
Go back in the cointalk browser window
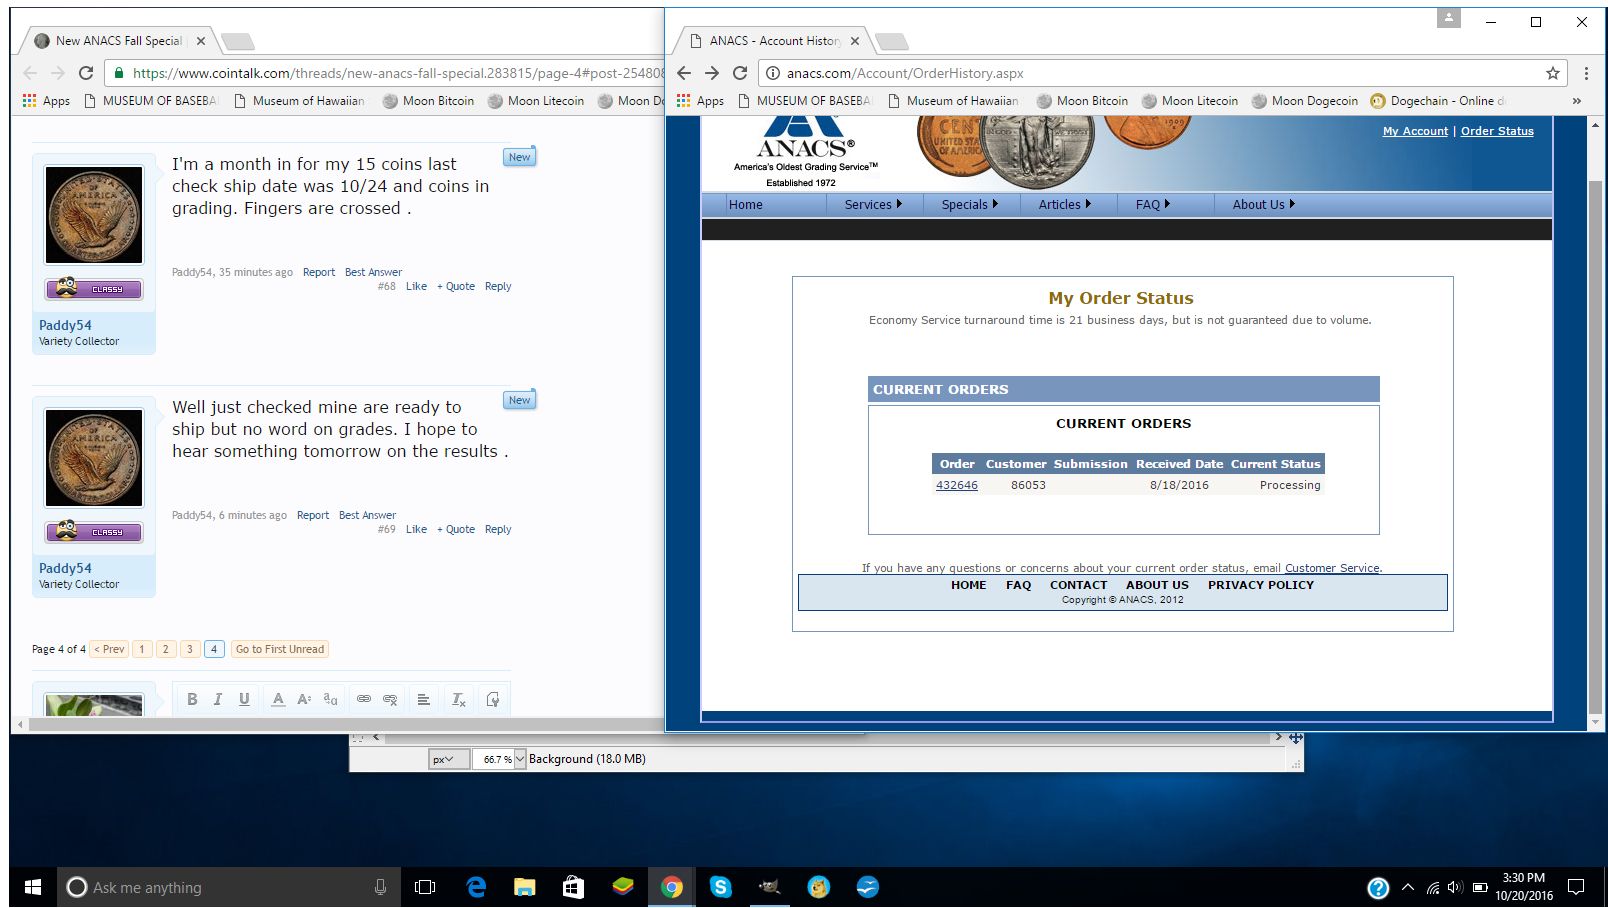pyautogui.click(x=30, y=73)
